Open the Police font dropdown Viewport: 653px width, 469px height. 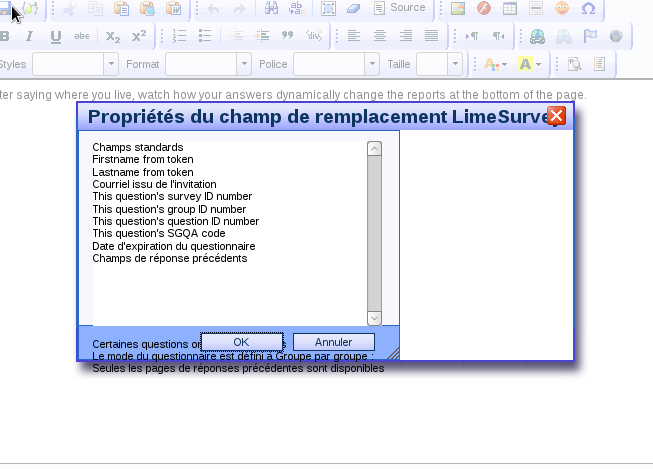(336, 64)
